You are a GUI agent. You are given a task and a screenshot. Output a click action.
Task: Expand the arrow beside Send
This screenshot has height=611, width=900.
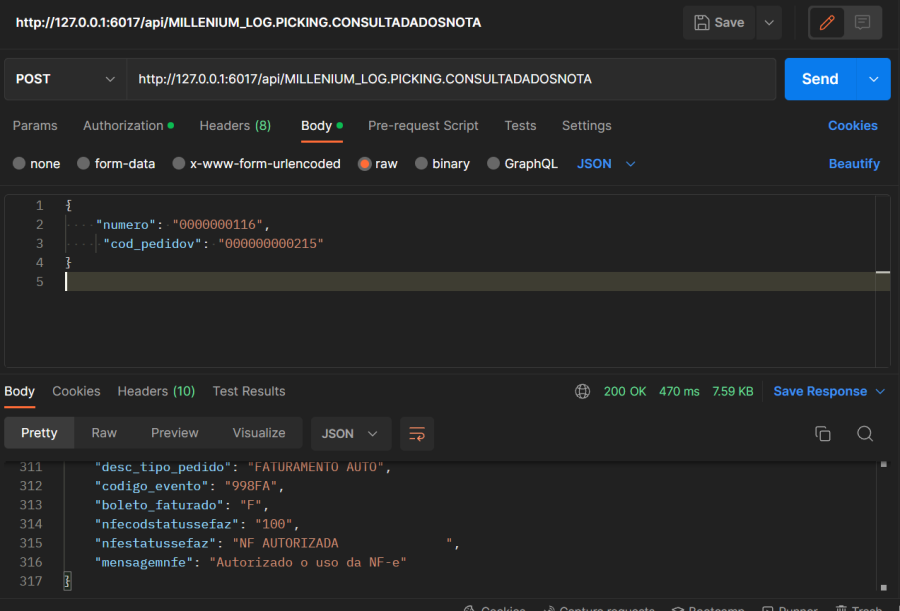pos(874,79)
